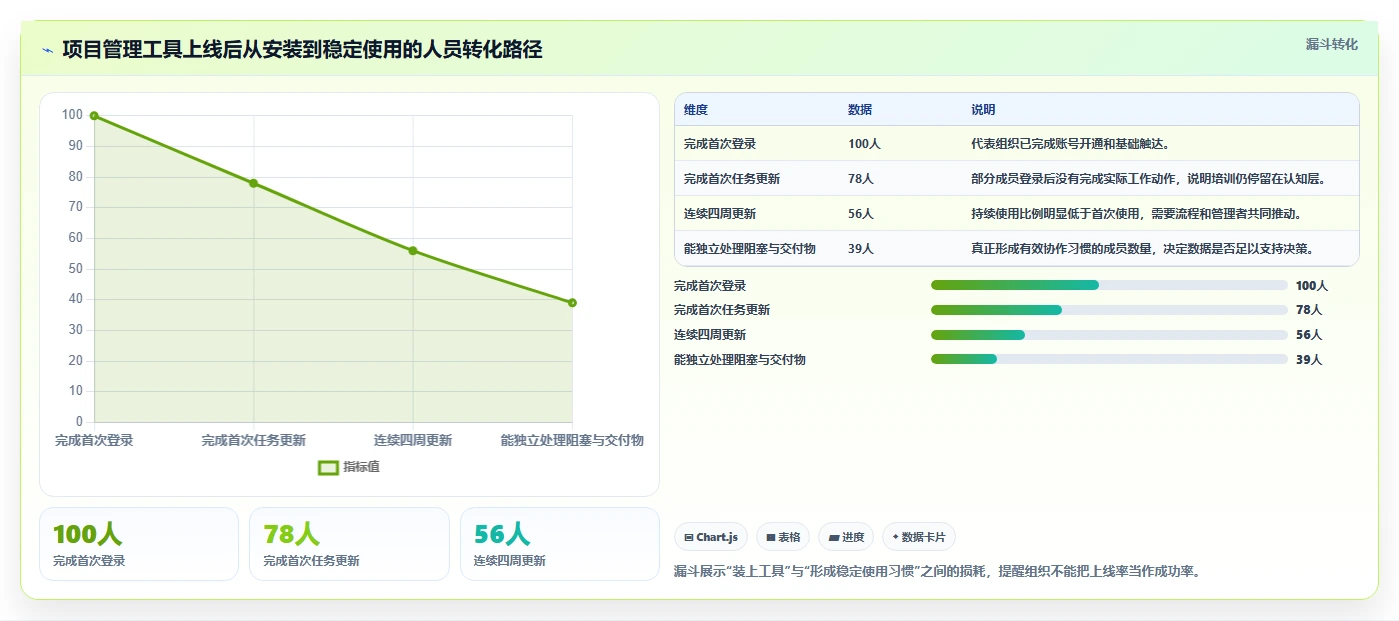Click the 78人 table cell
This screenshot has width=1399, height=621.
(900, 179)
